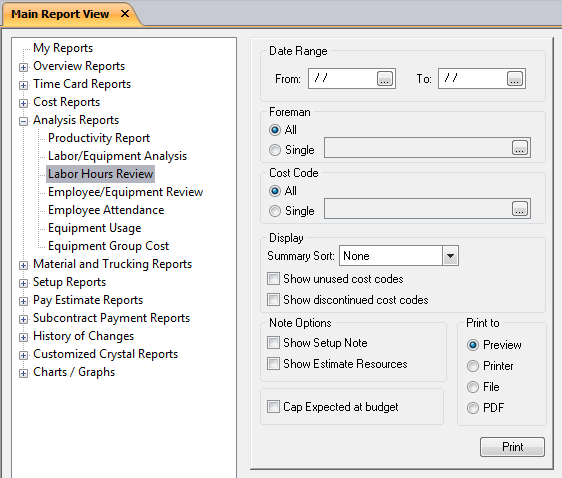Viewport: 562px width, 478px height.
Task: Select Pay Estimate Reports label
Action: [x=88, y=300]
